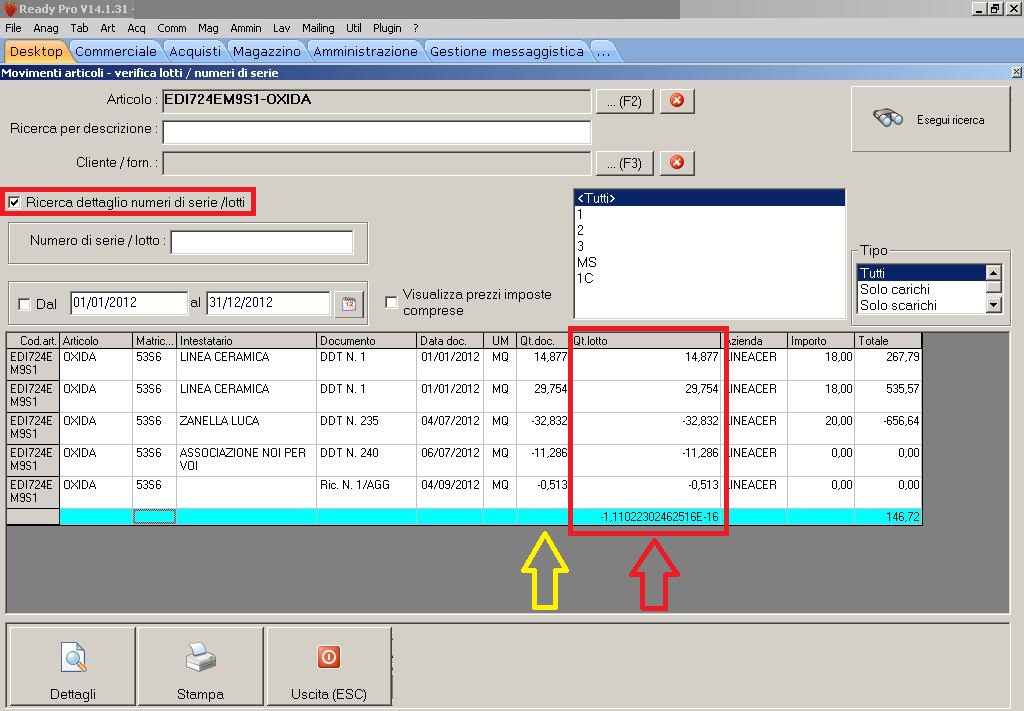
Task: Select Tutti in the Tipo list
Action: tap(921, 273)
